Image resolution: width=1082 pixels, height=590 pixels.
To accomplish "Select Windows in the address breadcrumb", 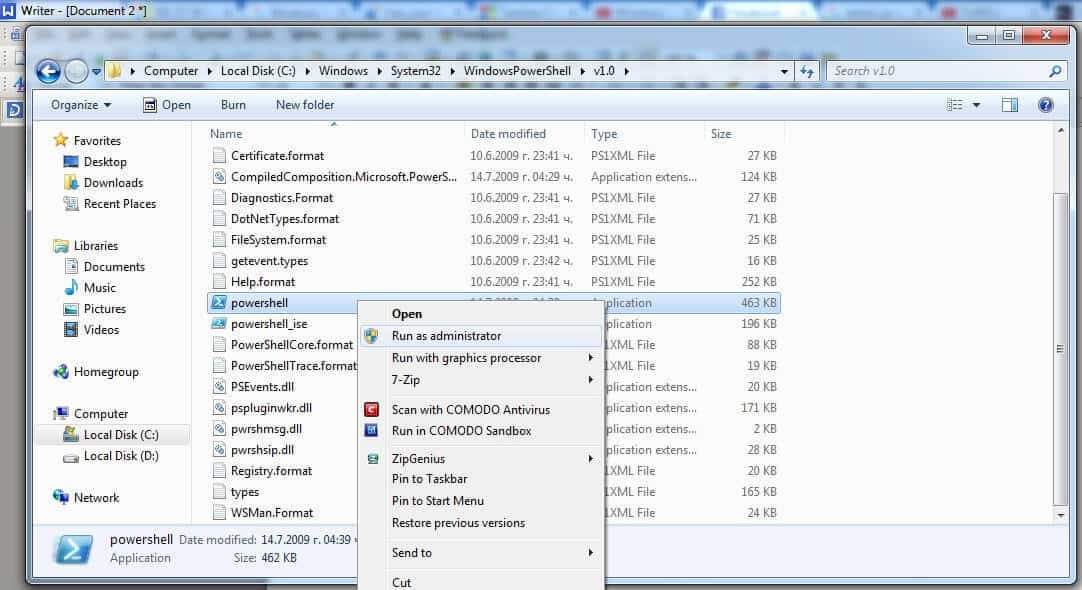I will tap(343, 71).
